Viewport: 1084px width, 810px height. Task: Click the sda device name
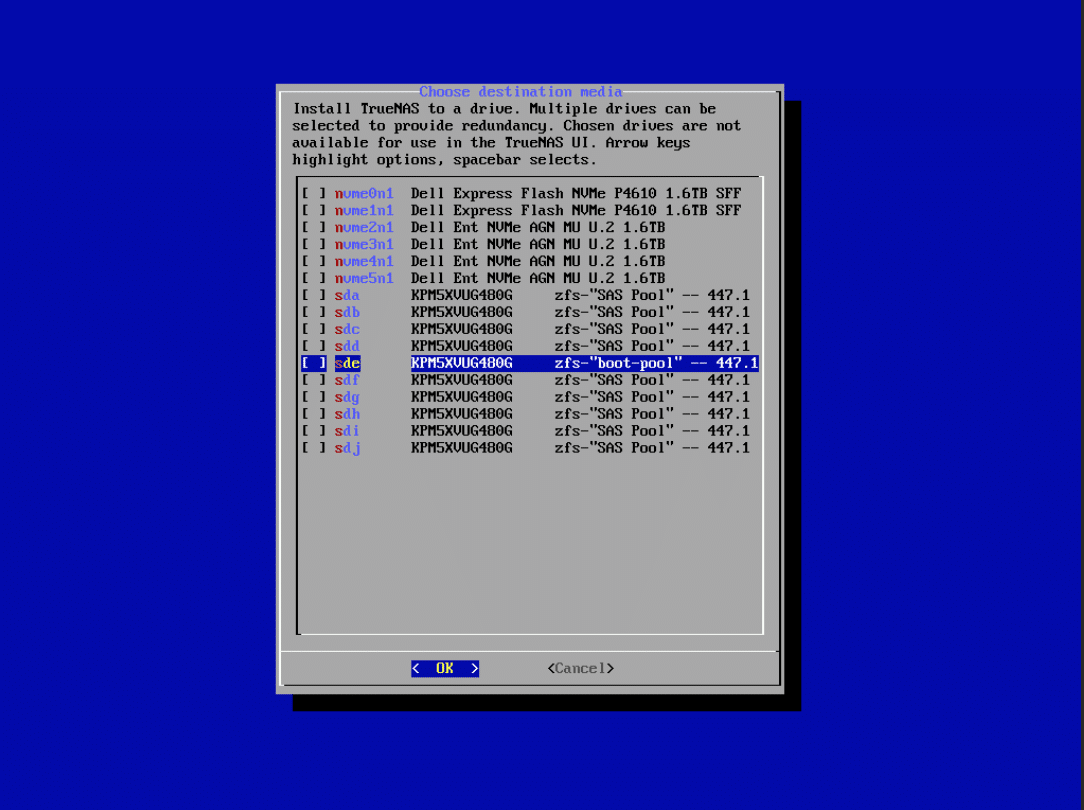(347, 295)
